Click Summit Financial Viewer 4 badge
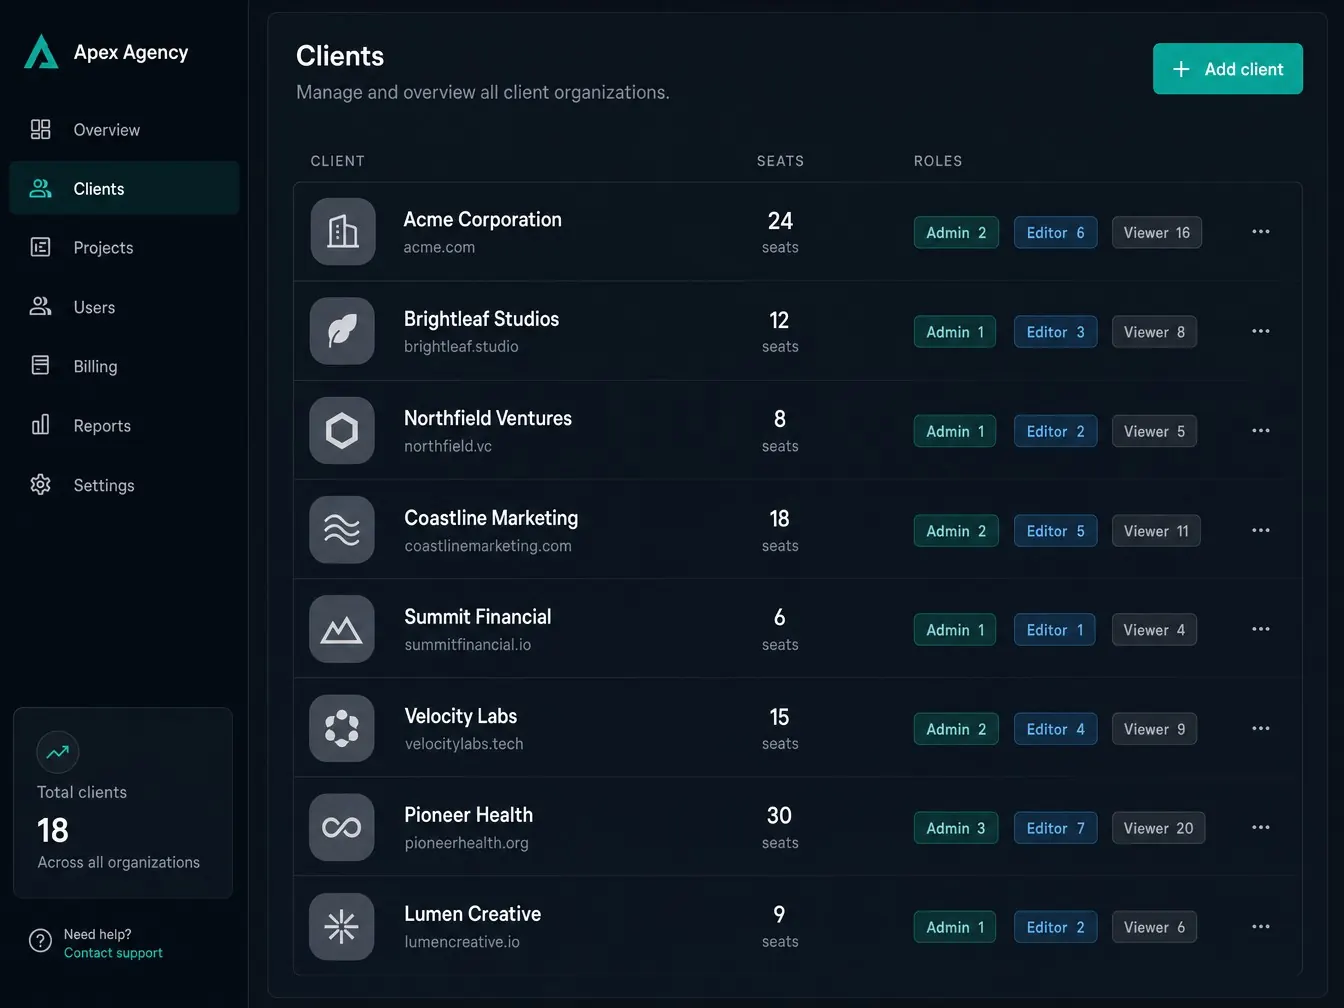1344x1008 pixels. tap(1154, 630)
